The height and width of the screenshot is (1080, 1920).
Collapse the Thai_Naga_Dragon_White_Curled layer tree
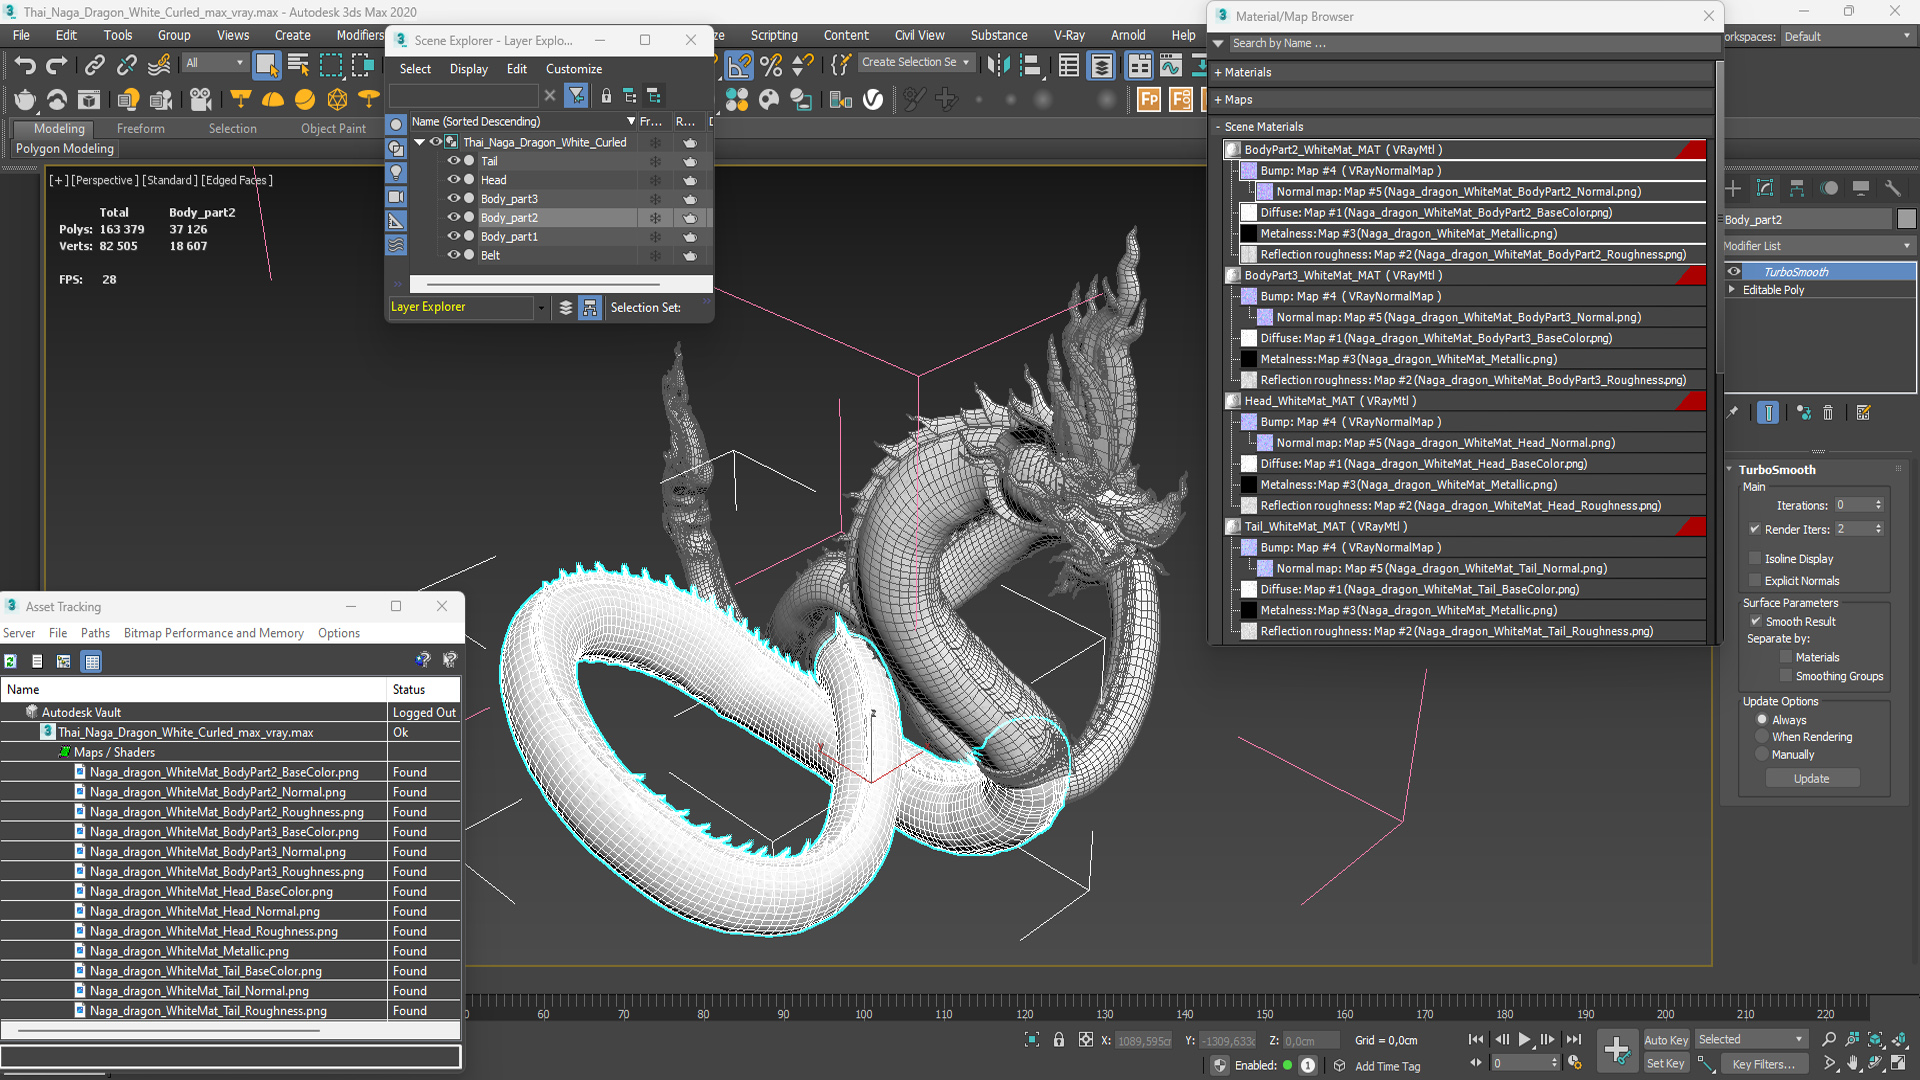(x=420, y=142)
